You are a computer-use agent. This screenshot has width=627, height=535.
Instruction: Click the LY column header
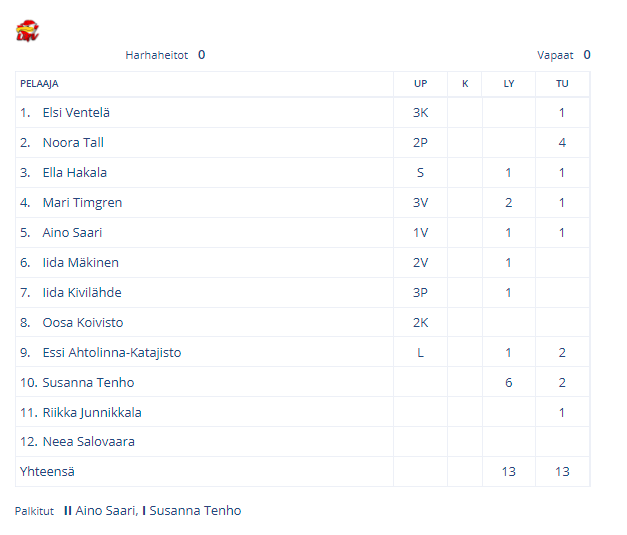(509, 84)
